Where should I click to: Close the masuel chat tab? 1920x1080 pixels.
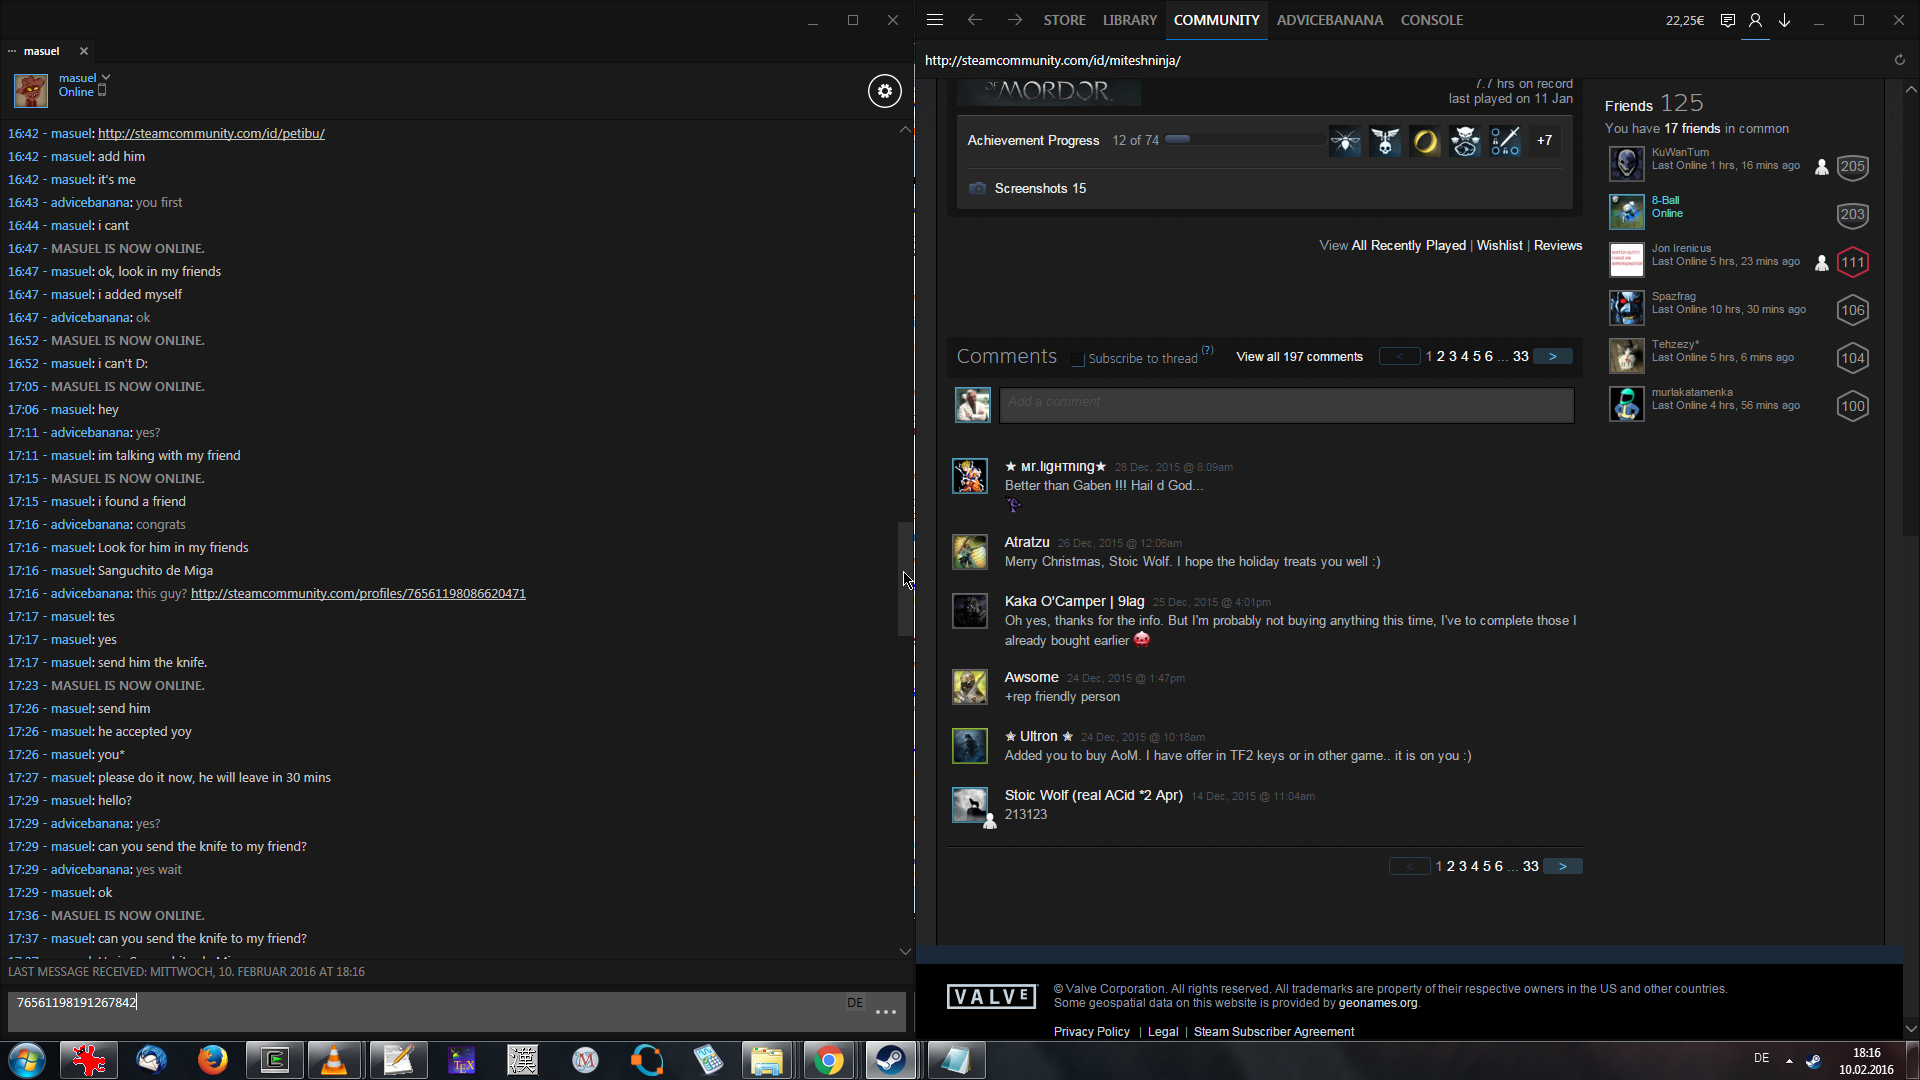[x=84, y=51]
